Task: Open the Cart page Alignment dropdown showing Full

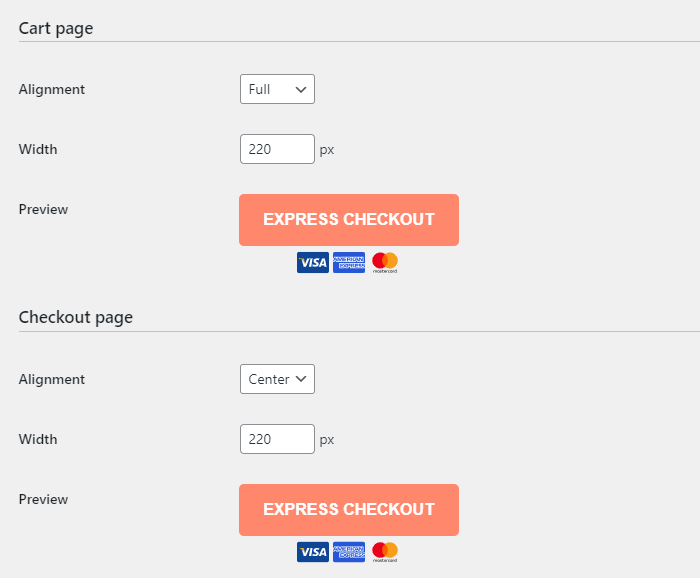Action: pos(277,89)
